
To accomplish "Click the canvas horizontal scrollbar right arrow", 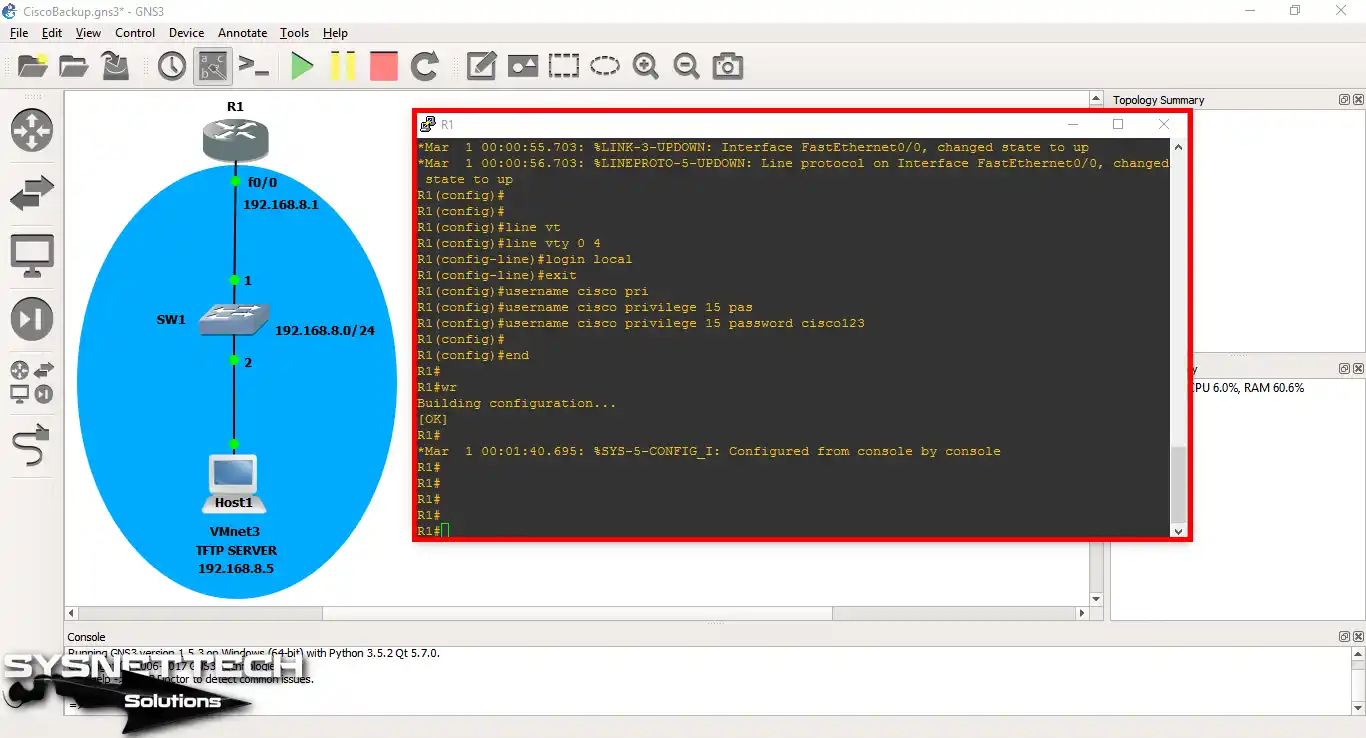I will coord(1082,613).
